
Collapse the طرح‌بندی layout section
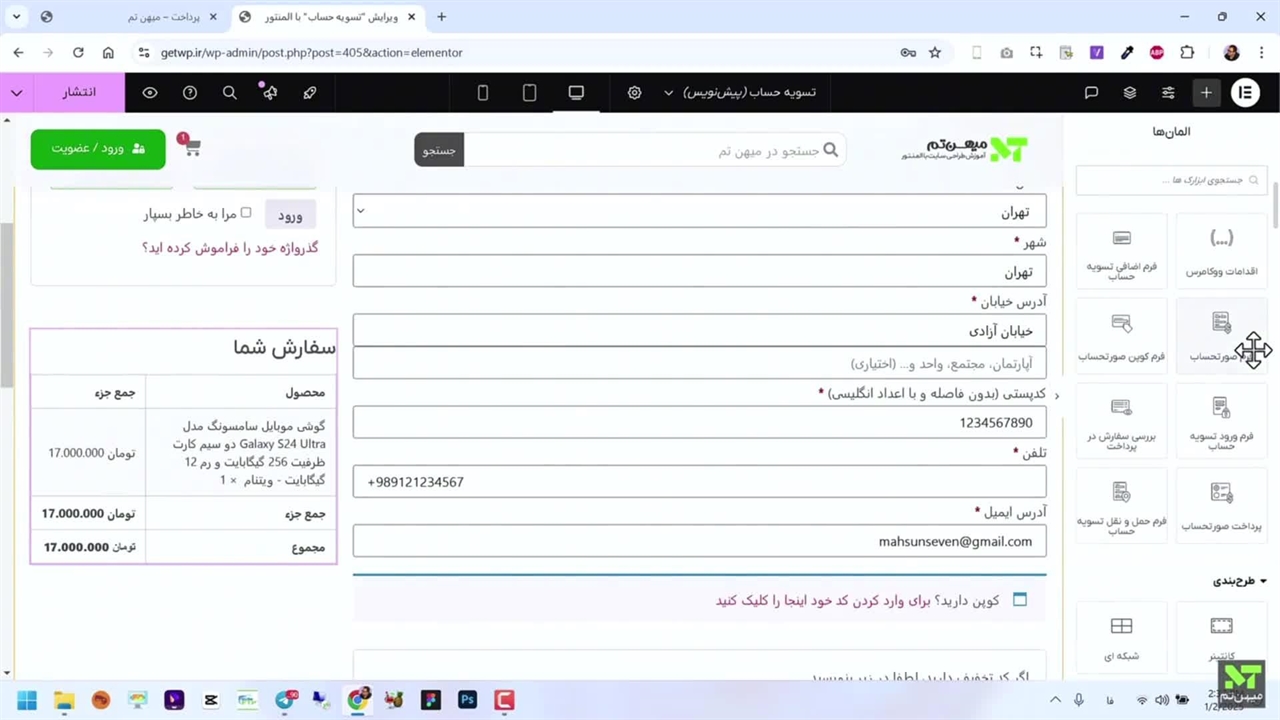click(x=1240, y=581)
